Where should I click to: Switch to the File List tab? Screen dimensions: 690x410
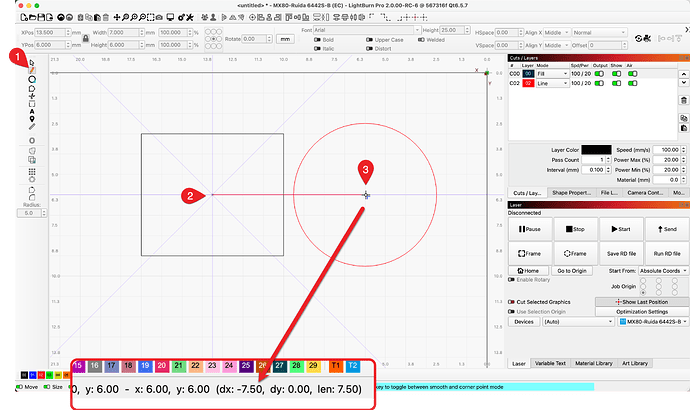point(609,193)
